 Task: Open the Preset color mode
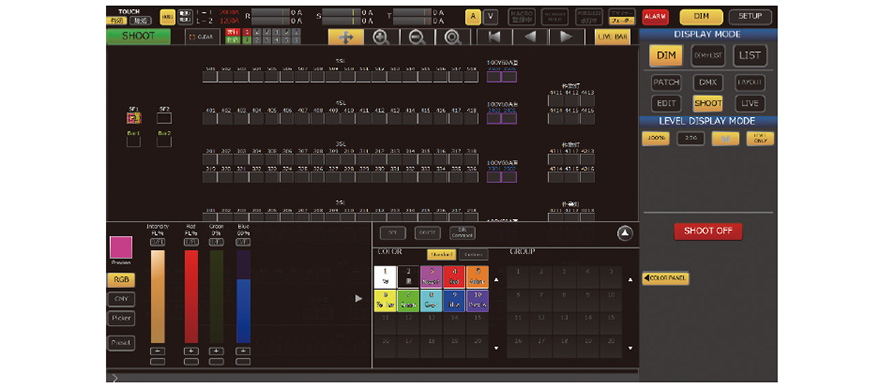coord(121,343)
